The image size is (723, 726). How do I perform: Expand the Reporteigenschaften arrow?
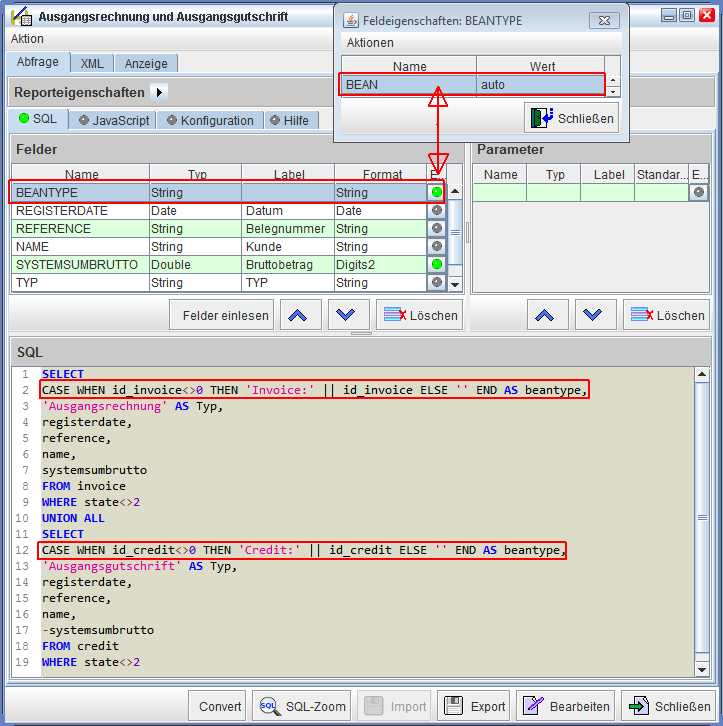click(x=159, y=92)
